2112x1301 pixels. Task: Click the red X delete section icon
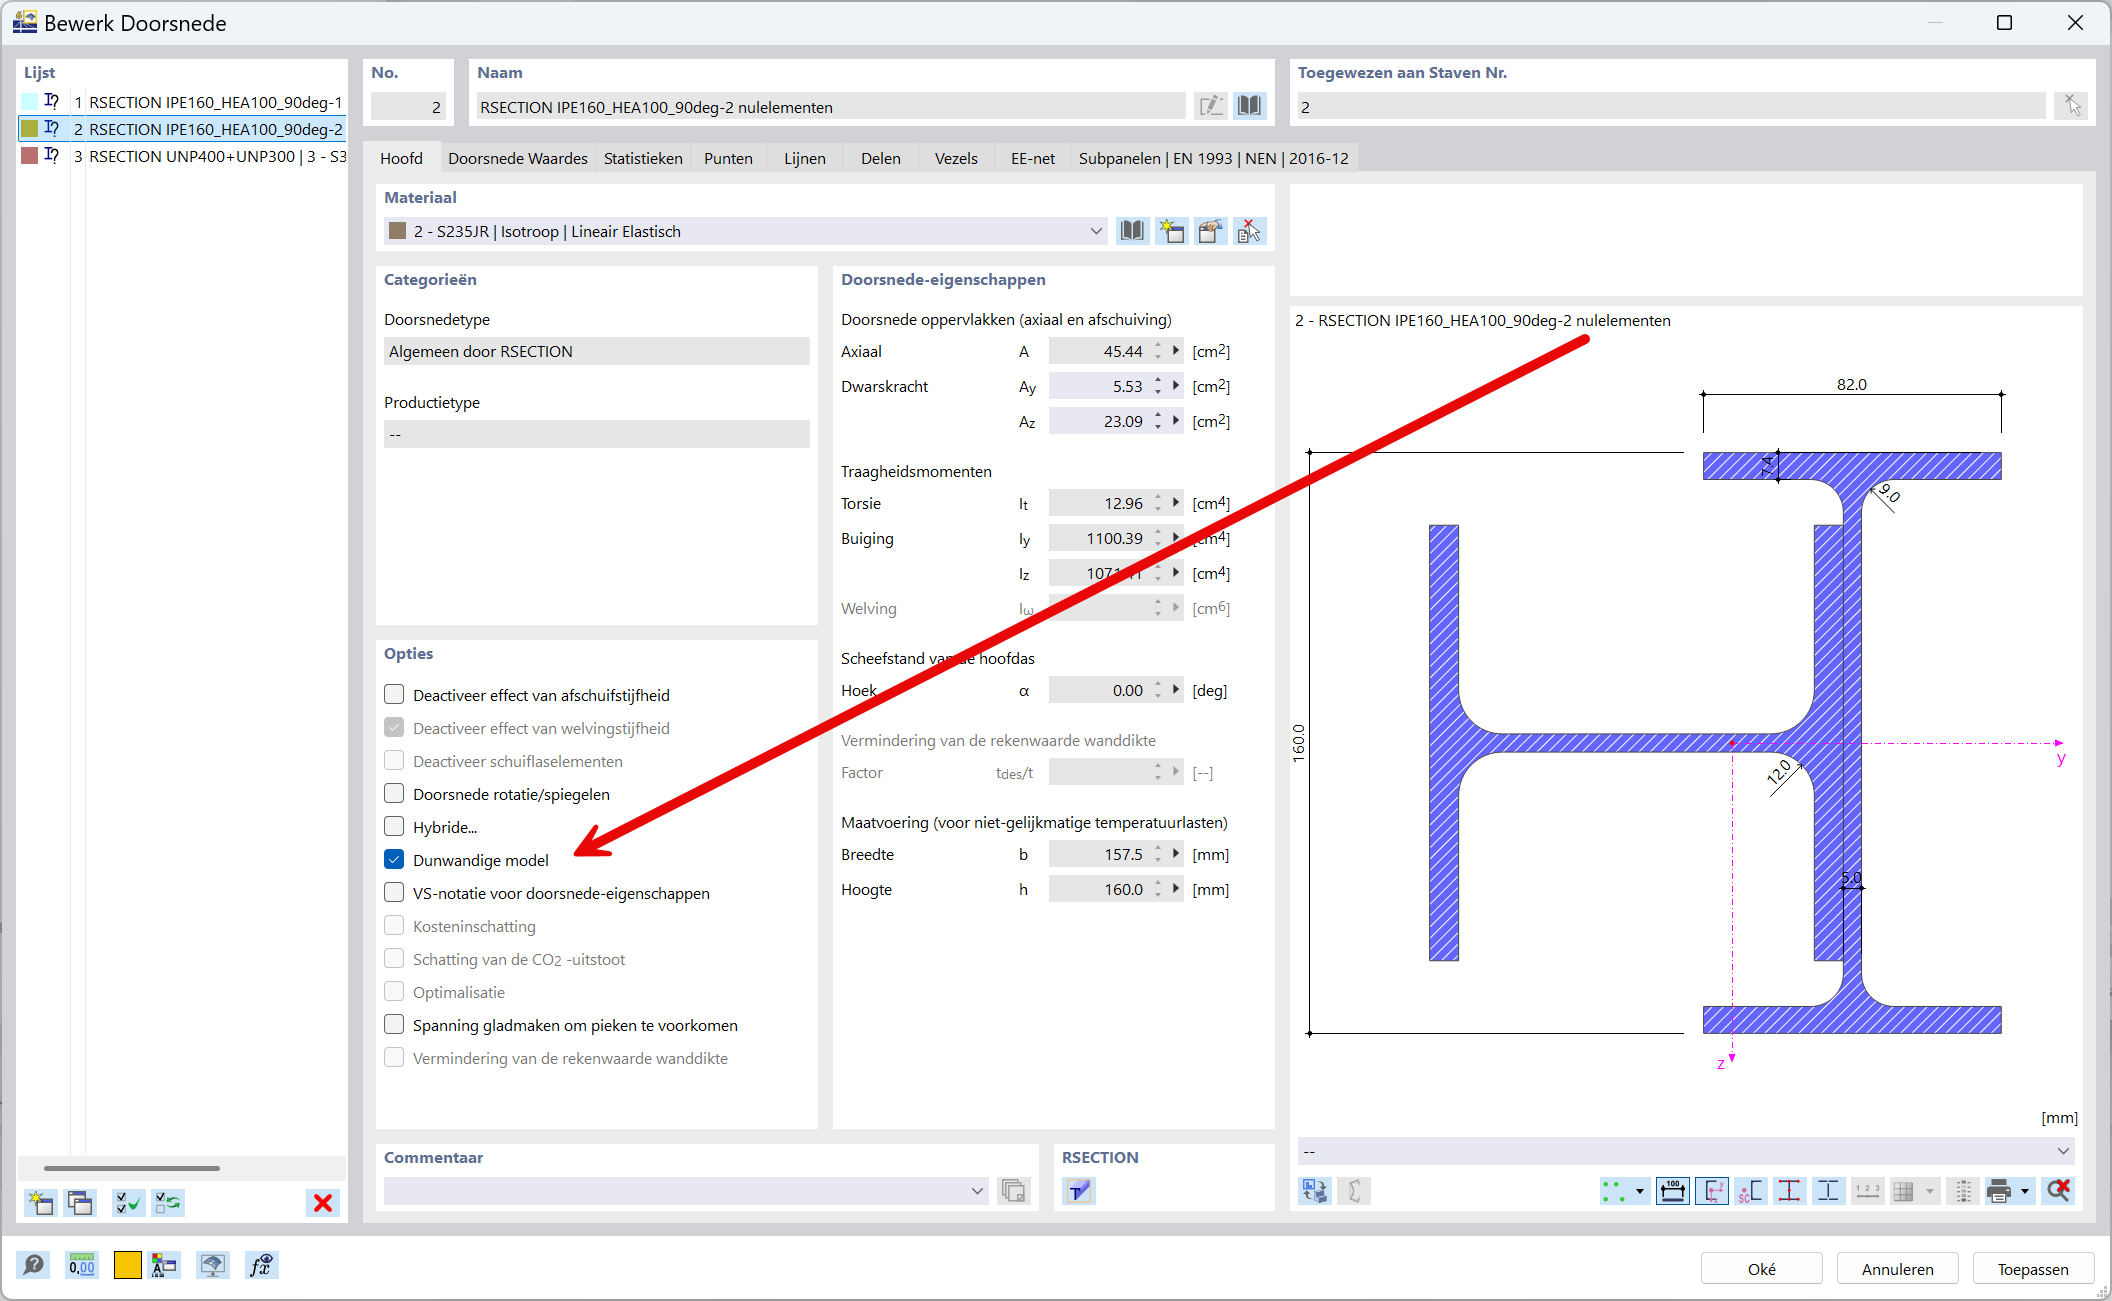(x=322, y=1203)
